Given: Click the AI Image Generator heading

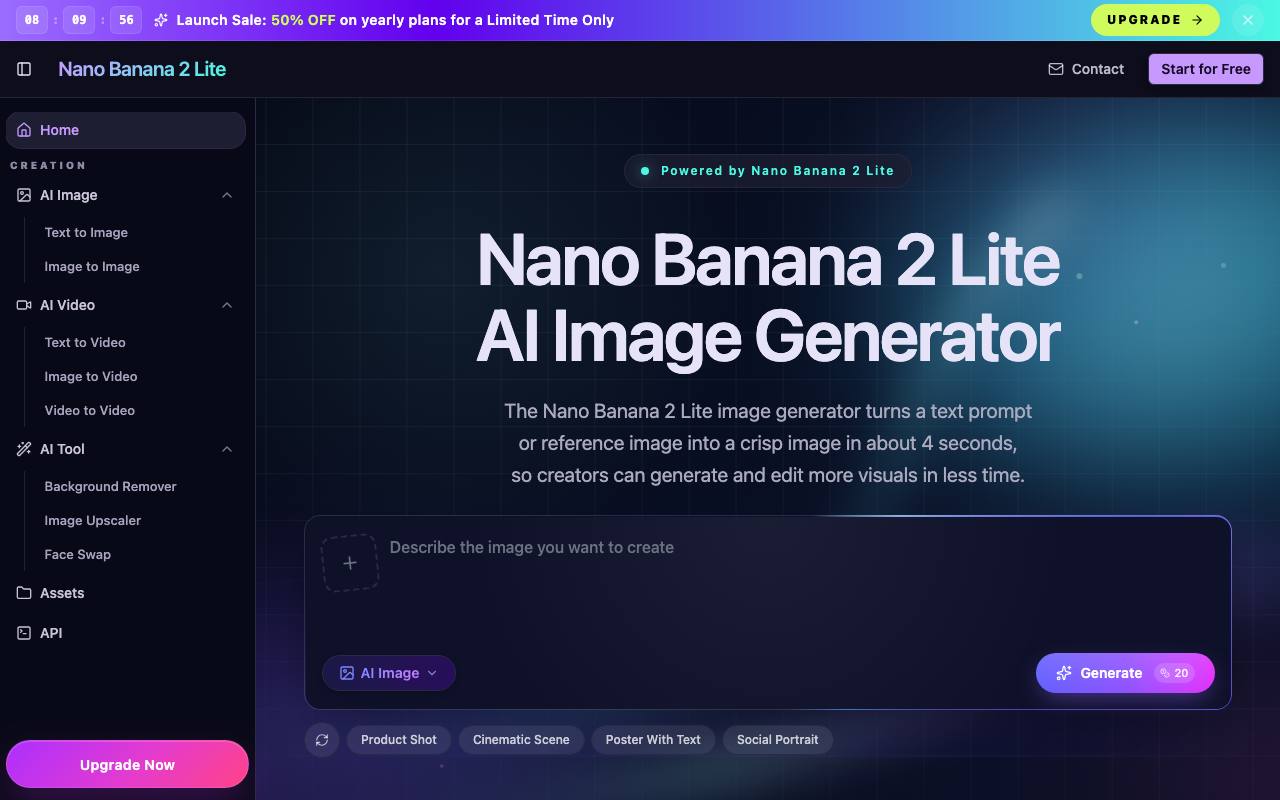Looking at the screenshot, I should pos(768,337).
